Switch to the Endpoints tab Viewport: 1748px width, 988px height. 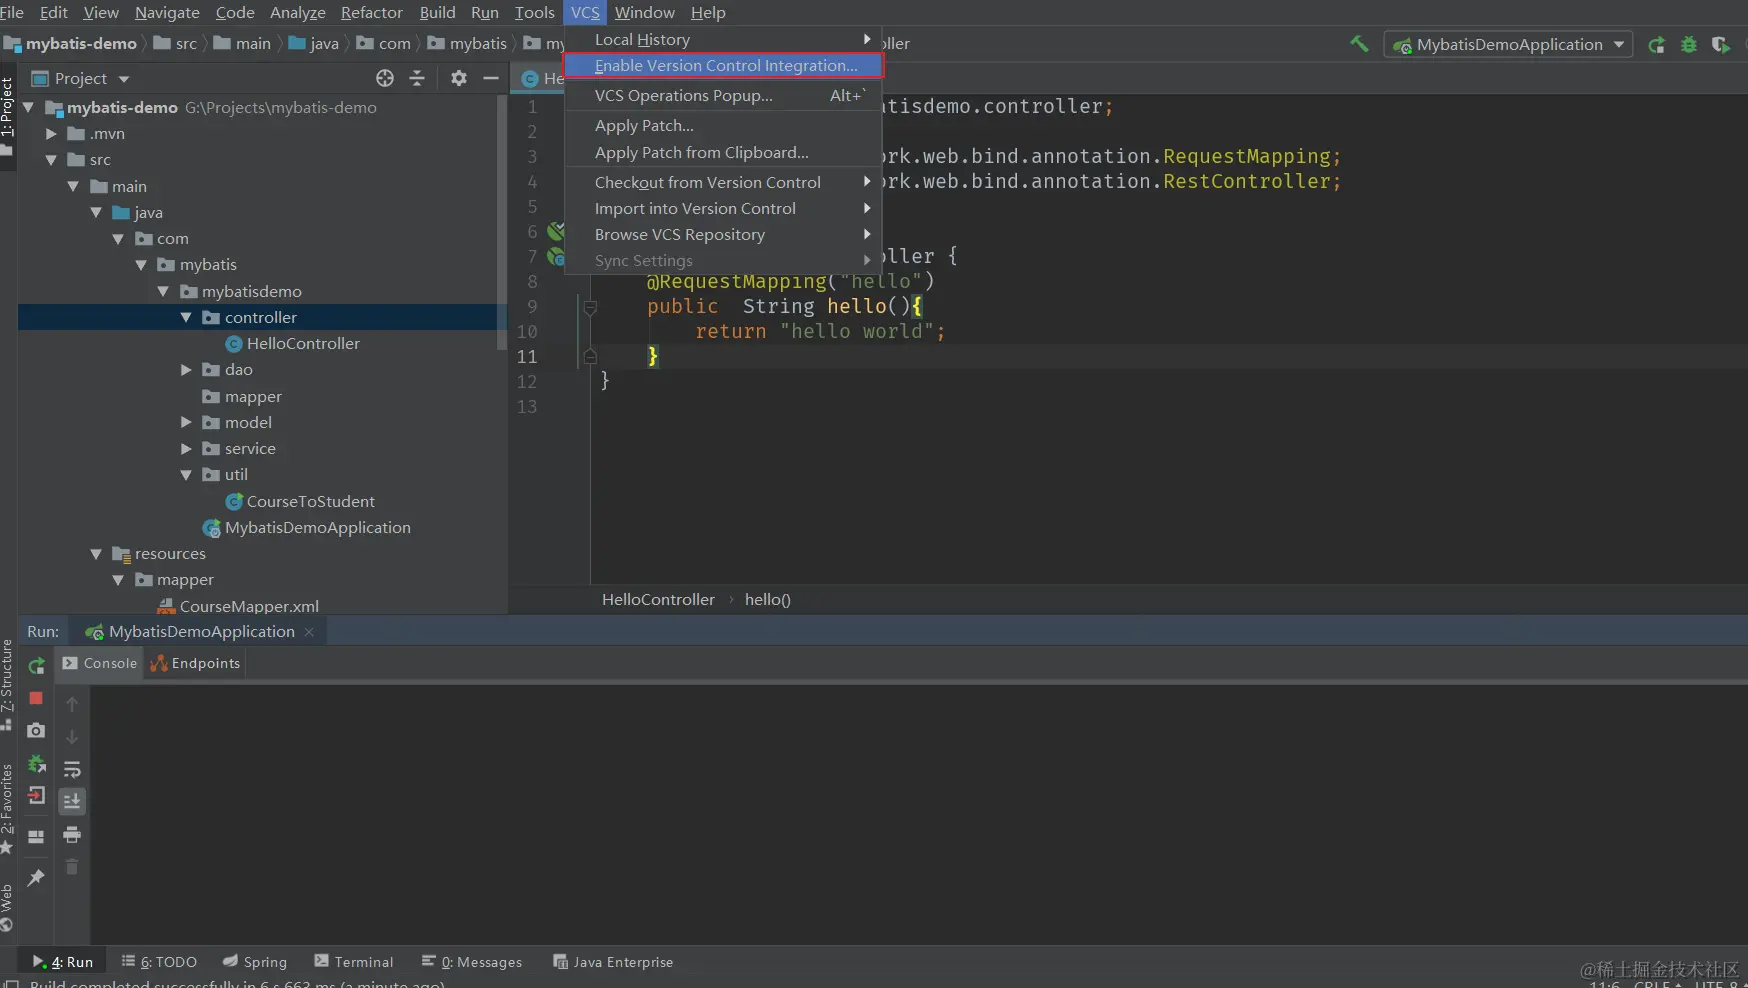point(196,663)
